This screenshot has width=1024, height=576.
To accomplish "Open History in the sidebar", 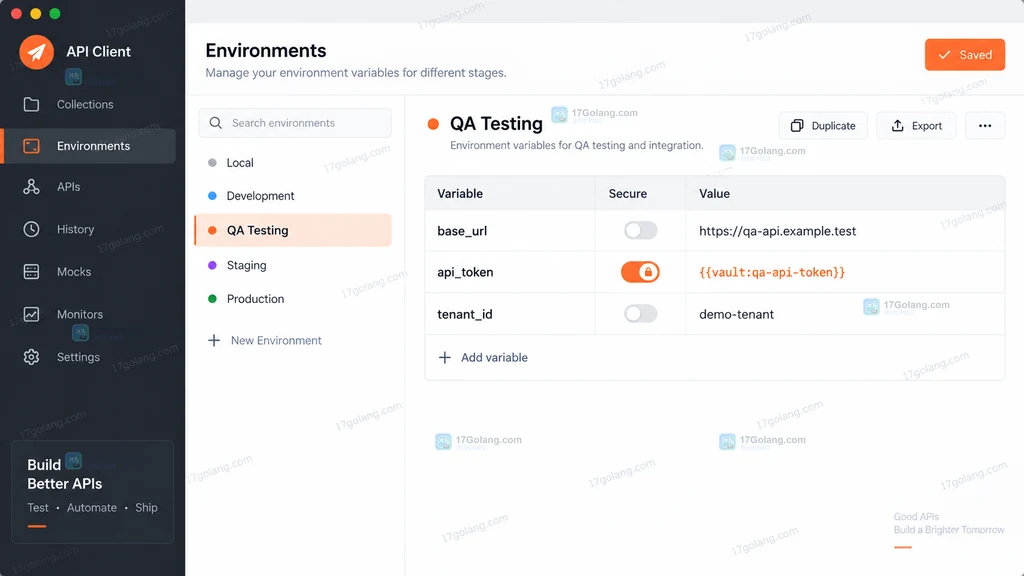I will pyautogui.click(x=75, y=229).
